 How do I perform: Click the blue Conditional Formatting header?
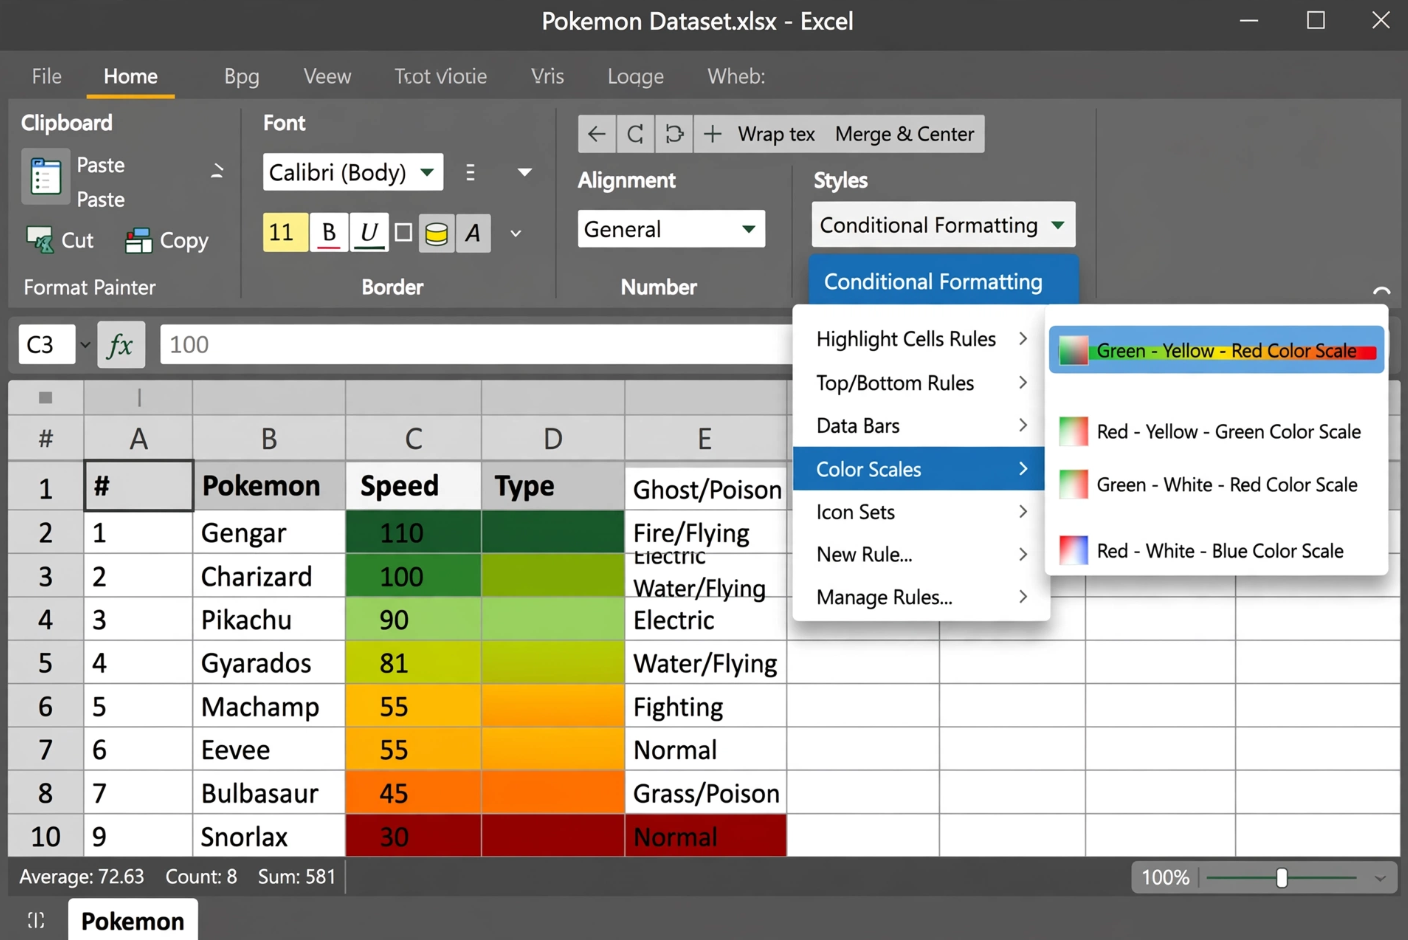[943, 281]
